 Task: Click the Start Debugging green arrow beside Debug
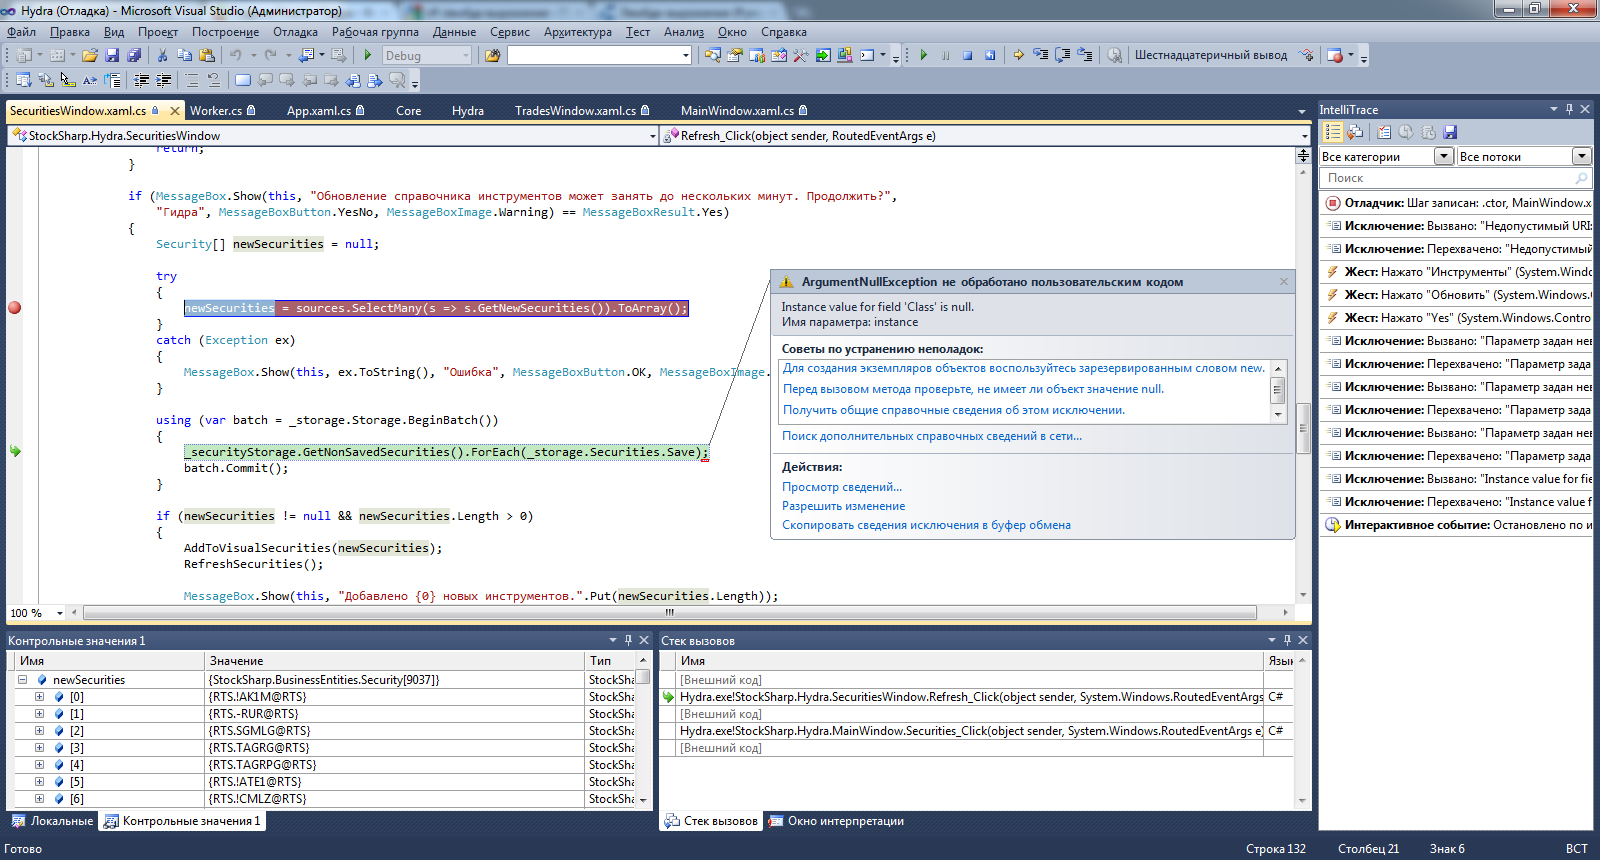pos(368,55)
